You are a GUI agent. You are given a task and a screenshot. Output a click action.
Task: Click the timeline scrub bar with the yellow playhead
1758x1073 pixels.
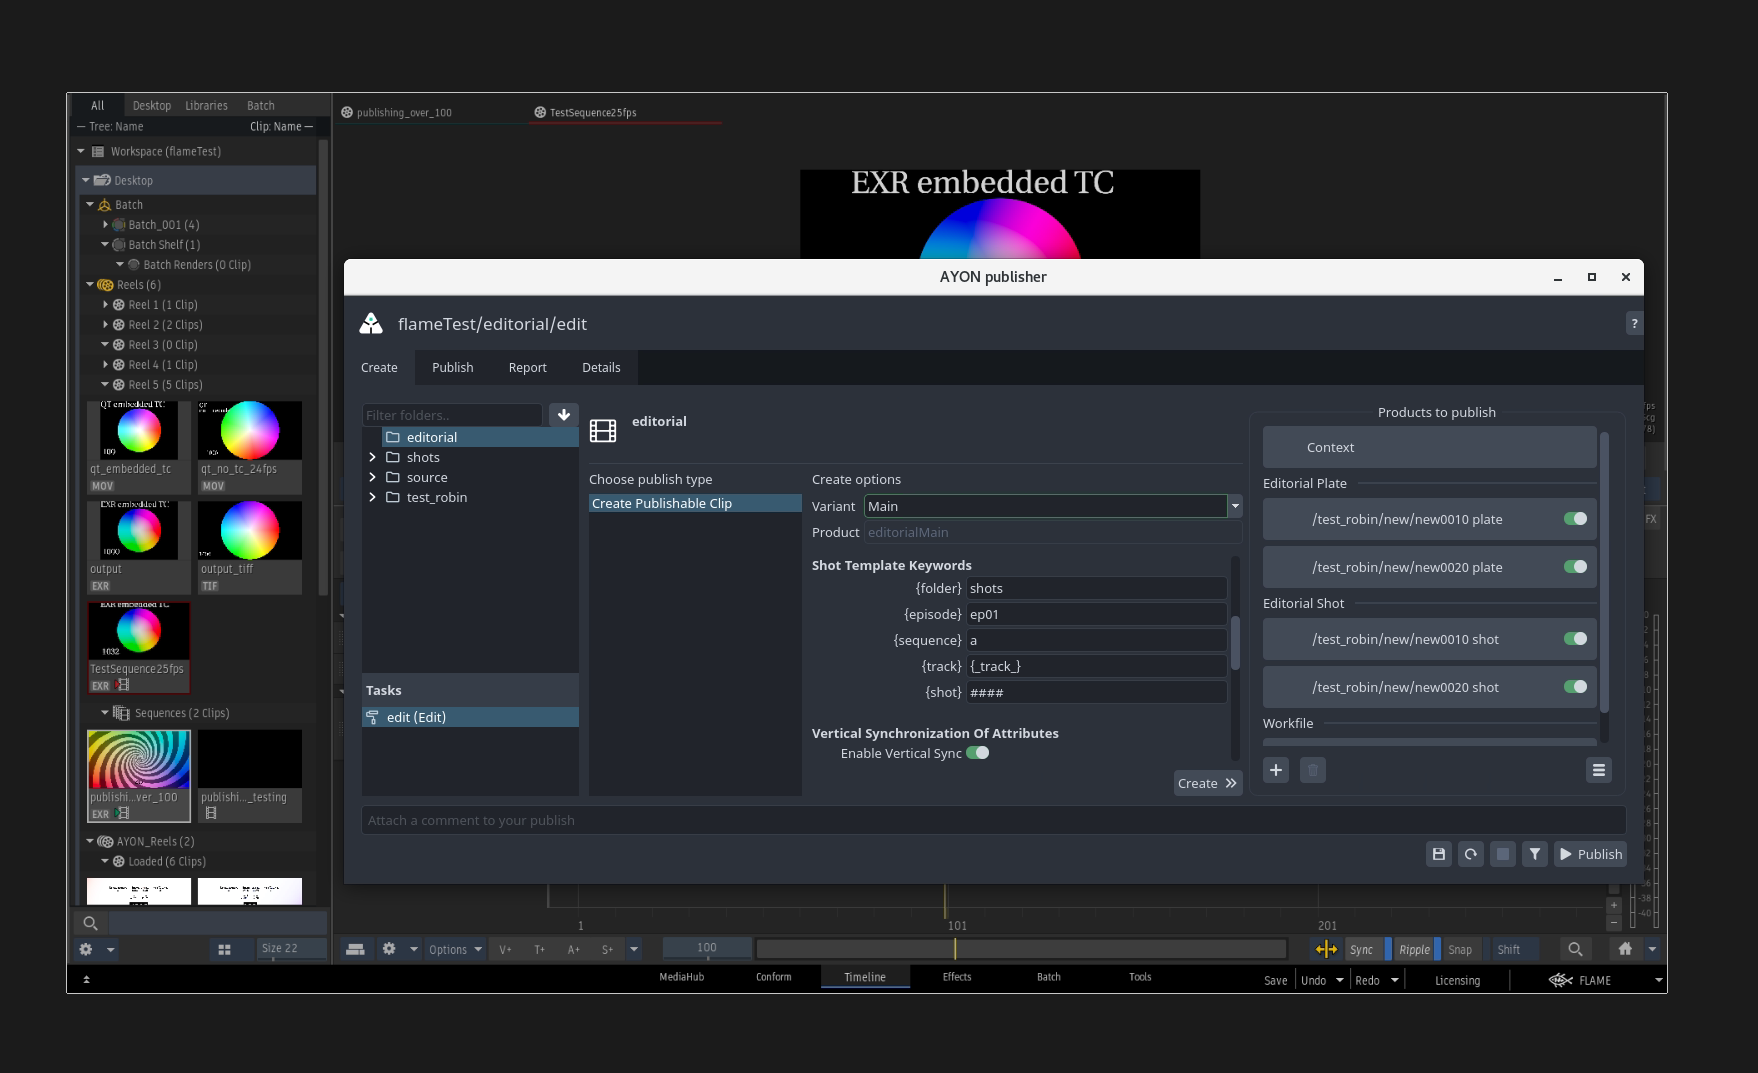pyautogui.click(x=1021, y=949)
